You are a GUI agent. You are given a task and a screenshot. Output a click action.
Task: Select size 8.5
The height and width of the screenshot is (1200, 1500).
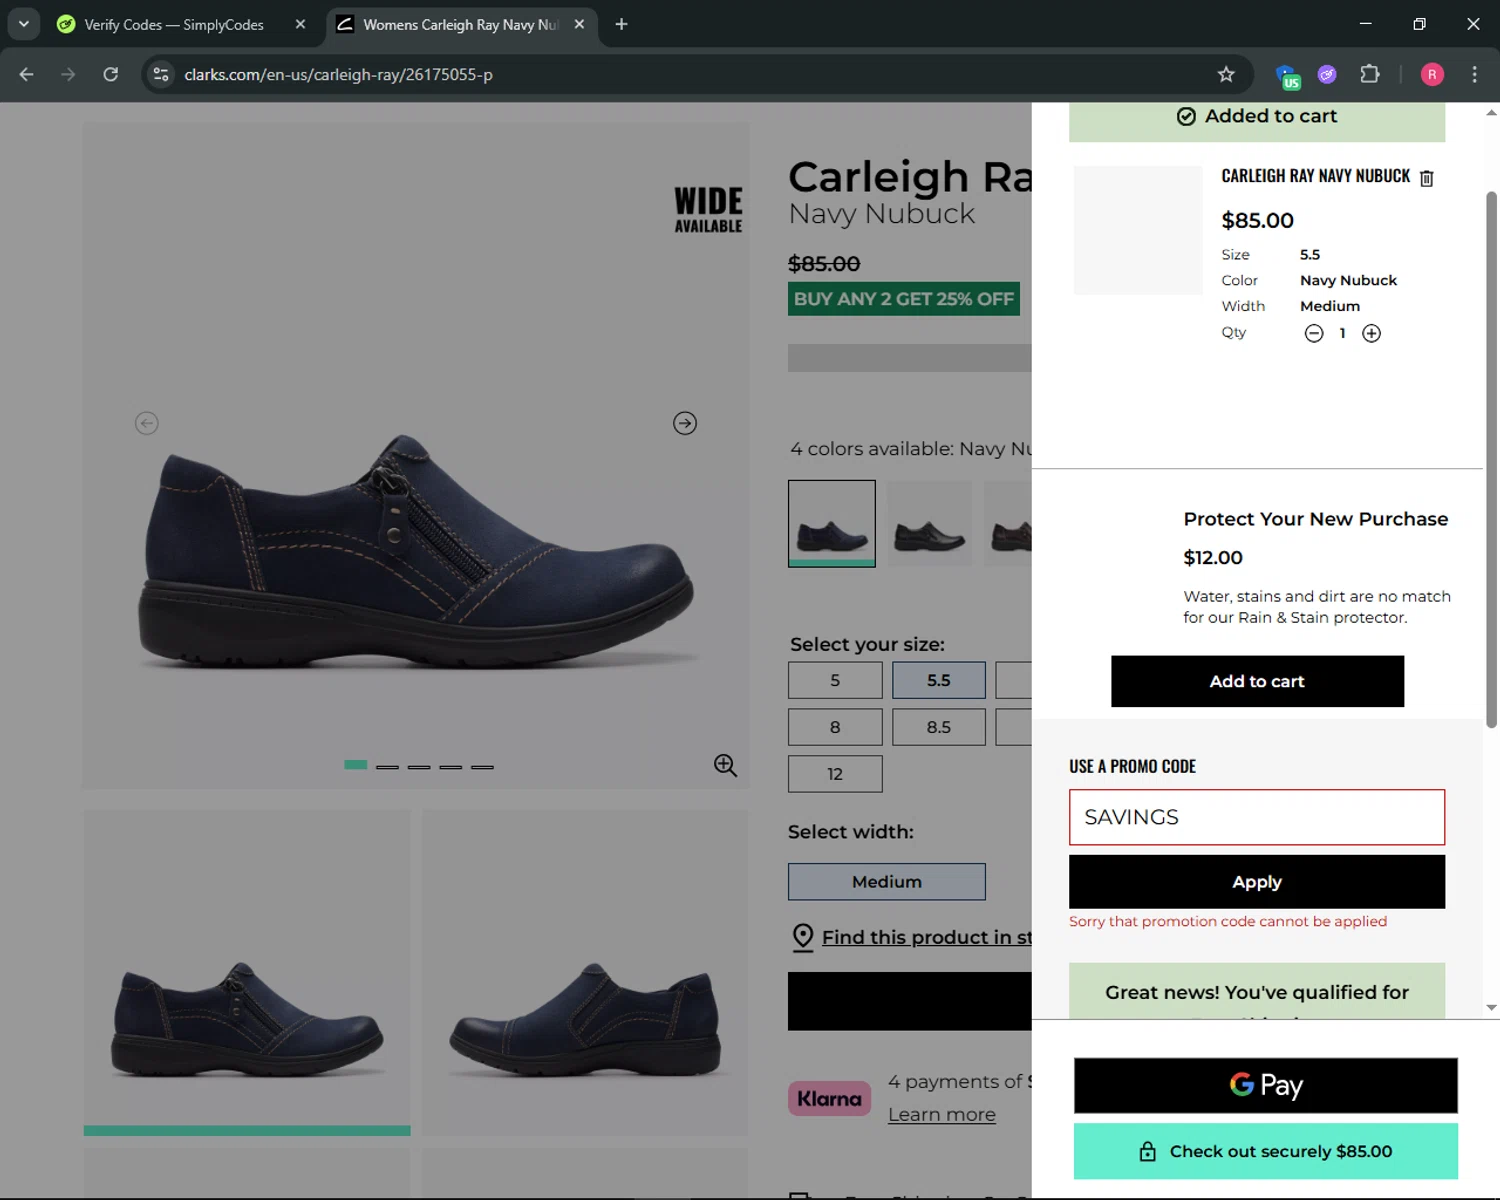pos(939,727)
